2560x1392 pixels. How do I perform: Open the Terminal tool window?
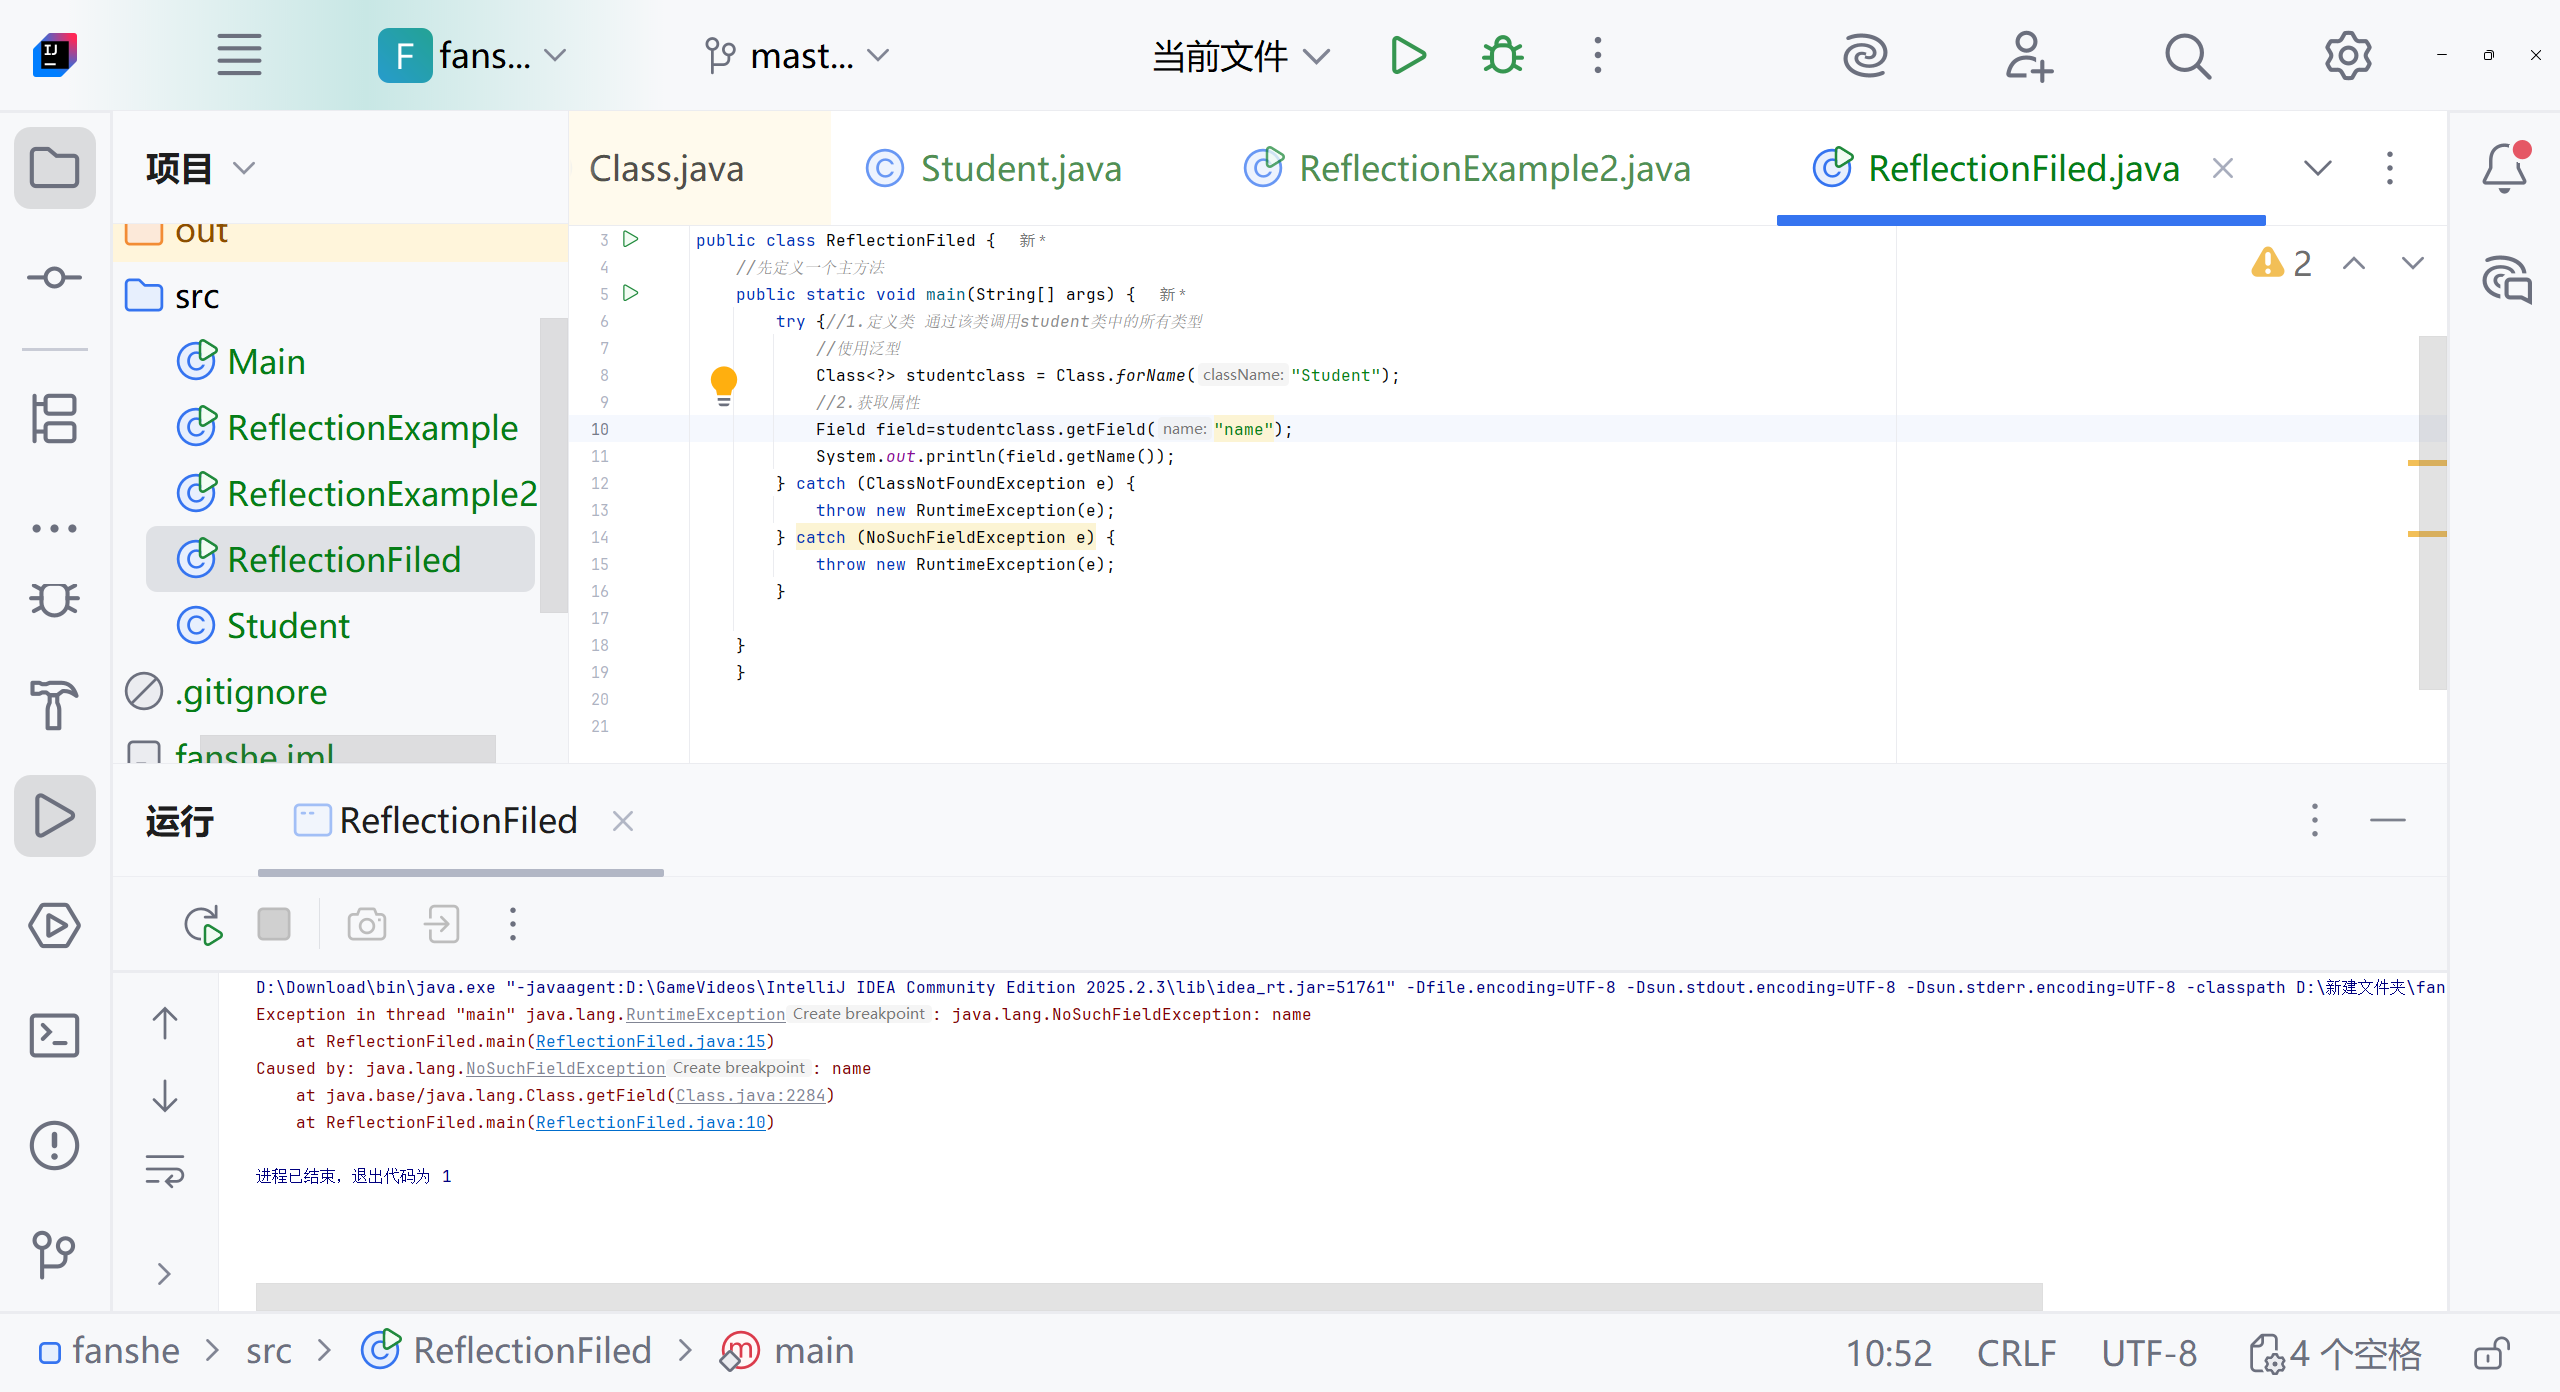(54, 1036)
